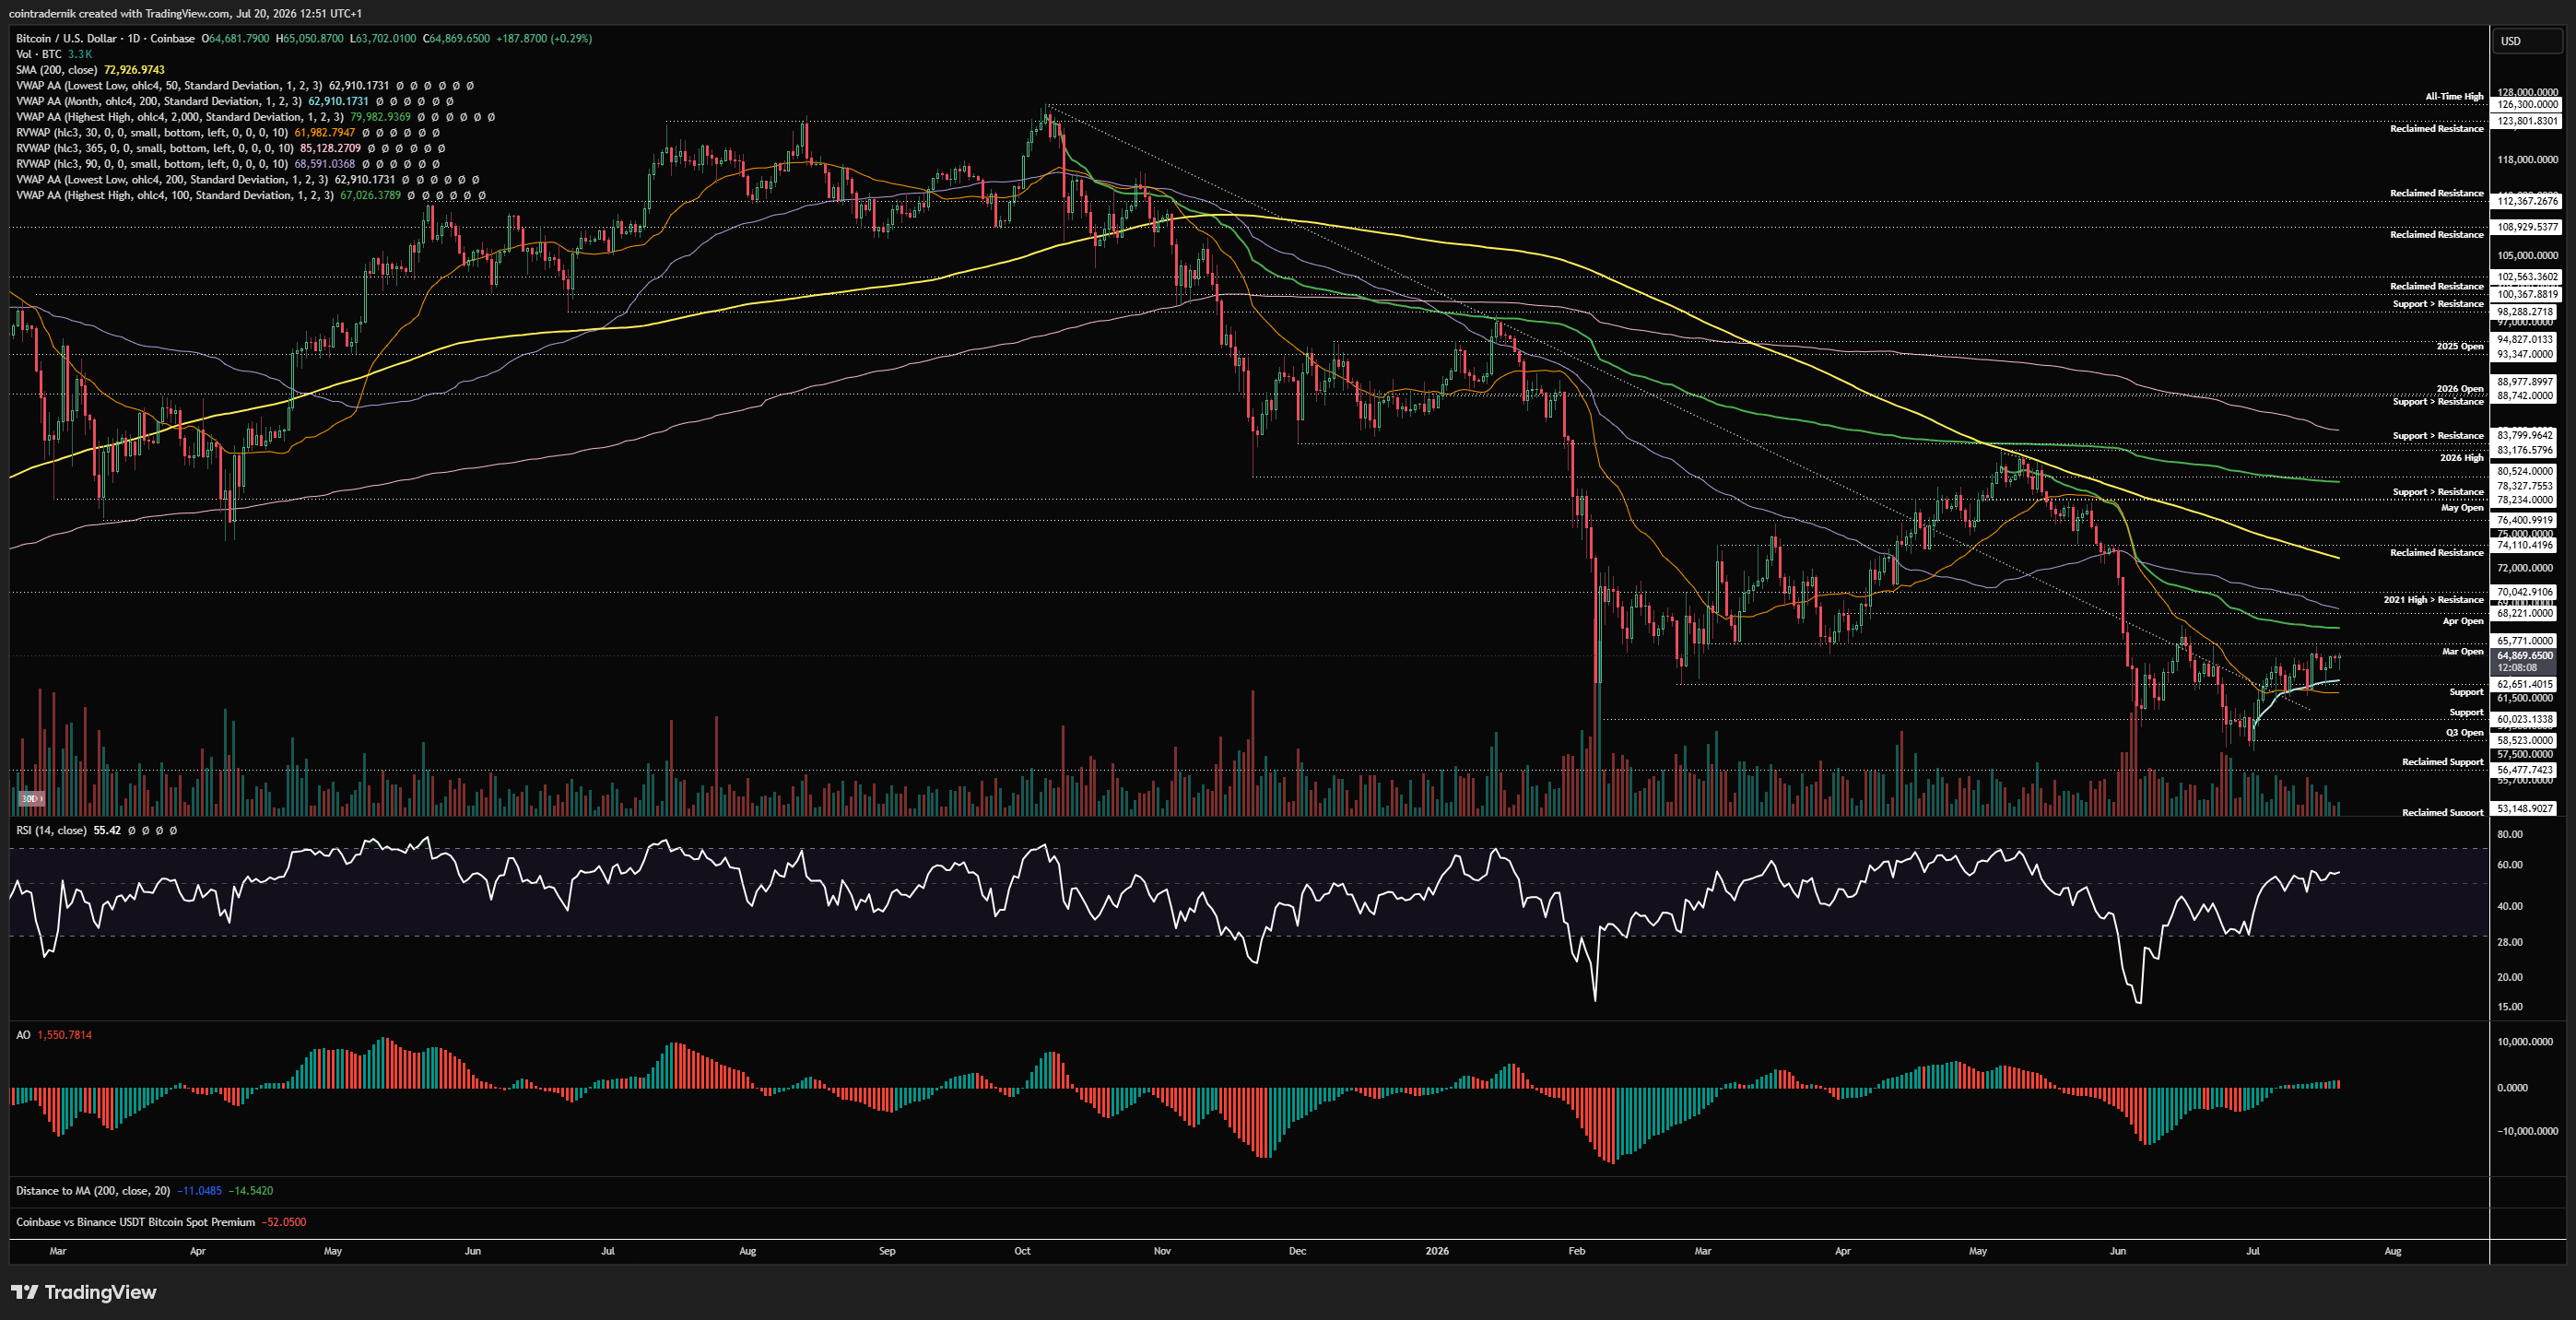
Task: Select the RVWAP 365 indicator legend
Action: point(155,148)
